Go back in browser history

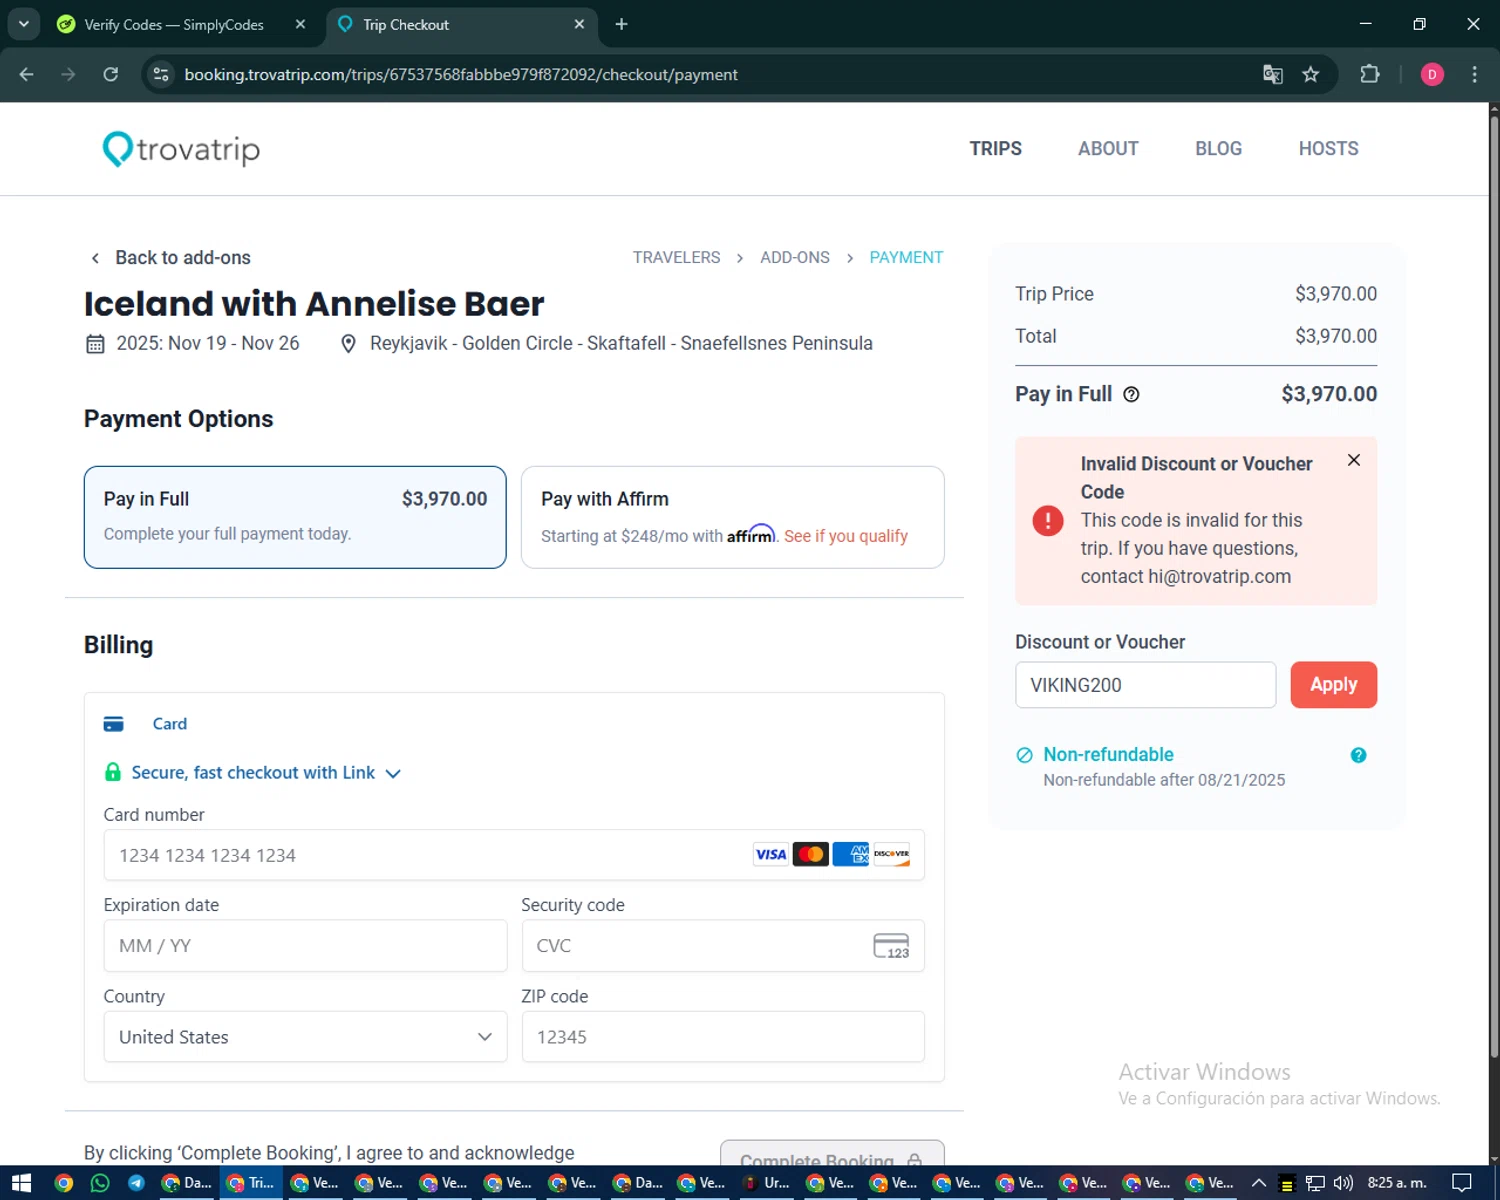(27, 74)
